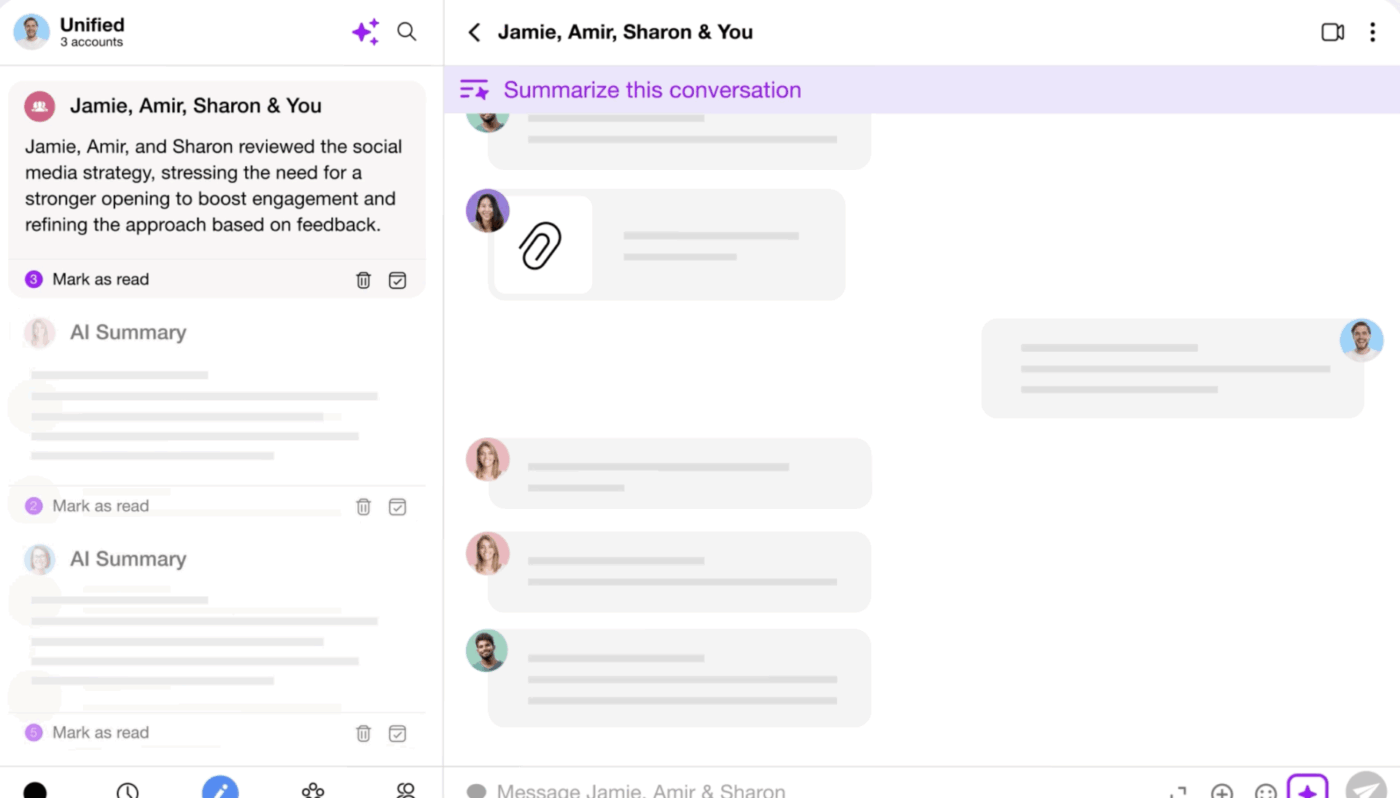Click the avatar beside the attachment message
Screen dimensions: 1400x798
488,211
